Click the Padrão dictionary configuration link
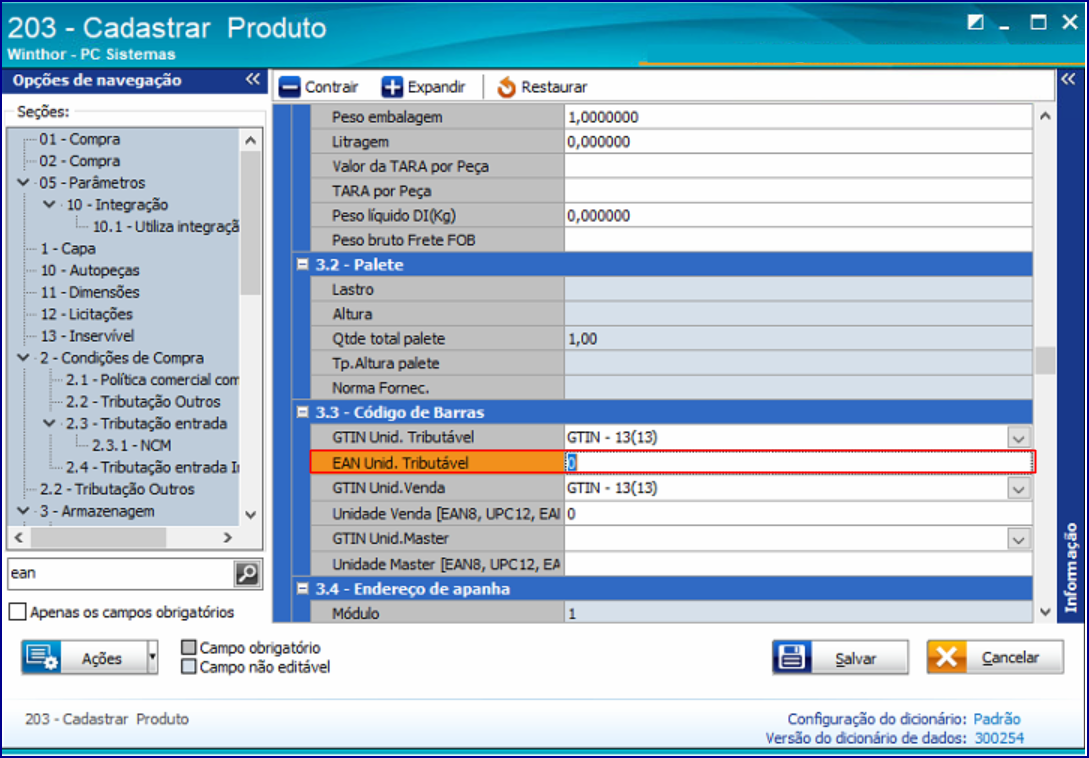The height and width of the screenshot is (758, 1089). point(997,719)
